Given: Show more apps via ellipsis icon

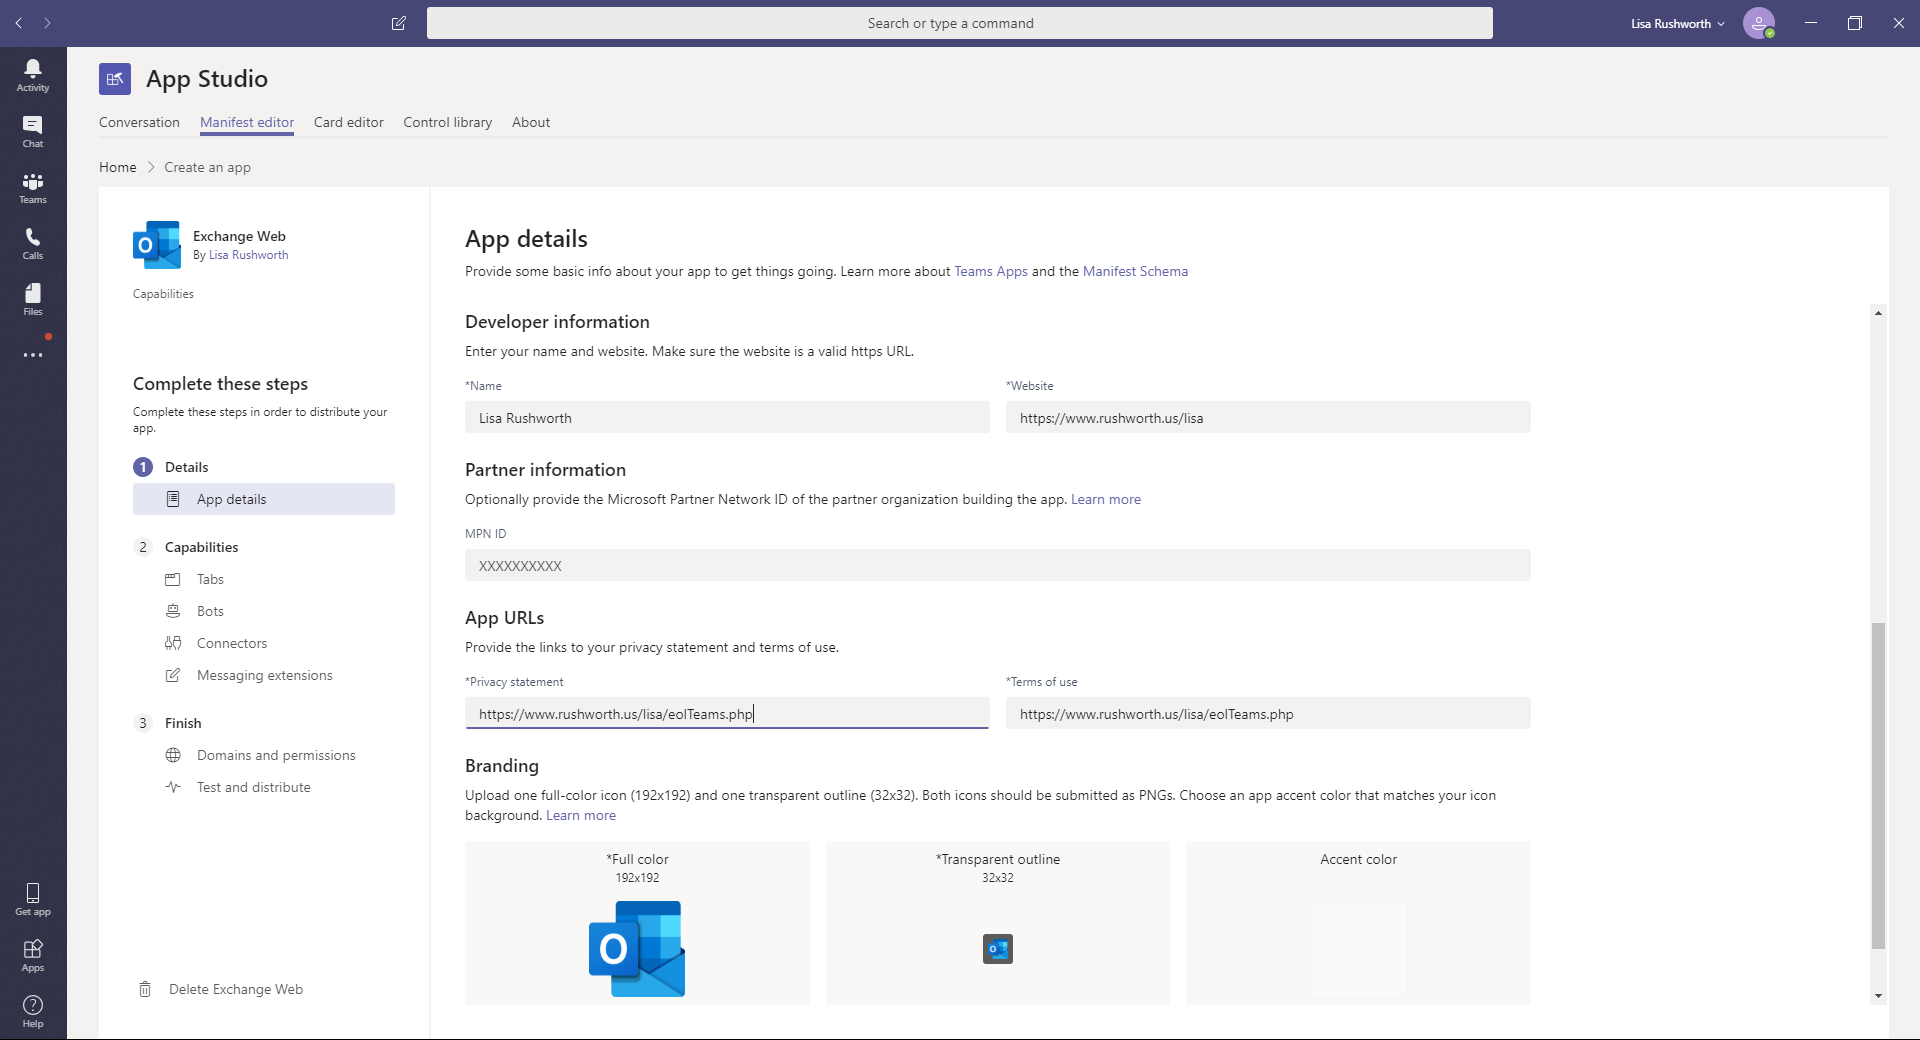Looking at the screenshot, I should point(33,355).
